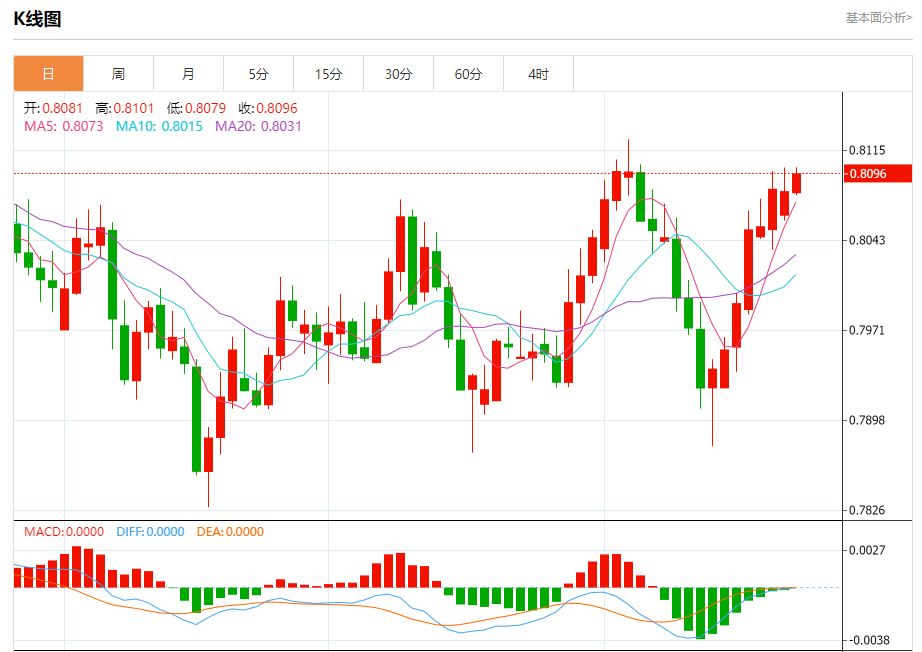Click the DIFF:0.0000 indicator label

[x=151, y=531]
